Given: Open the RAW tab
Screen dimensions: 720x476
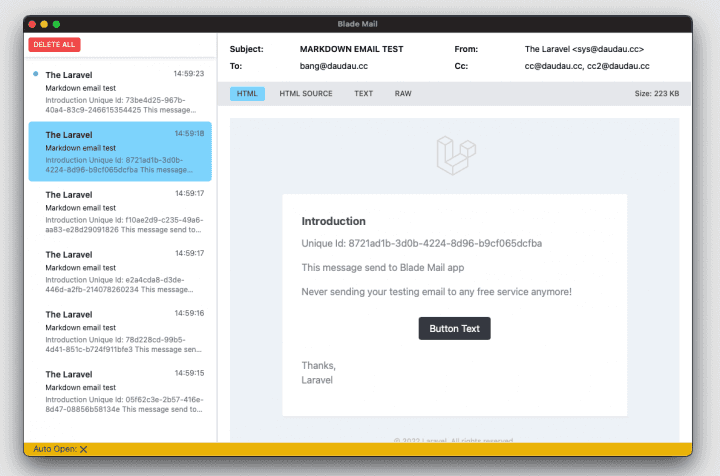Looking at the screenshot, I should 403,94.
